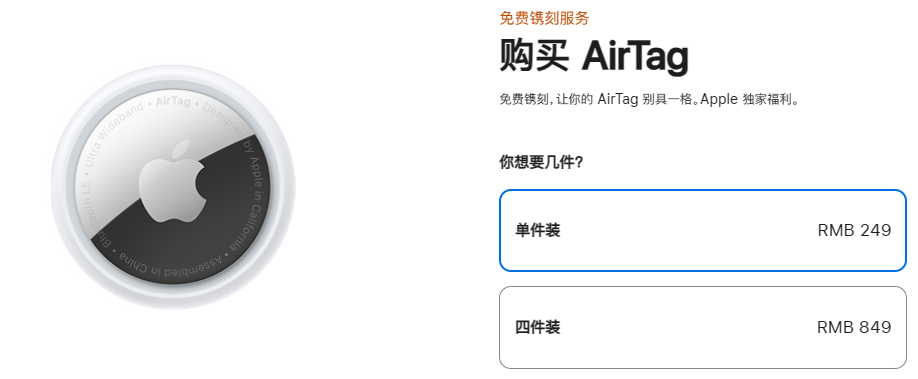Click the RMB 249 price
The width and height of the screenshot is (918, 379).
tap(854, 230)
